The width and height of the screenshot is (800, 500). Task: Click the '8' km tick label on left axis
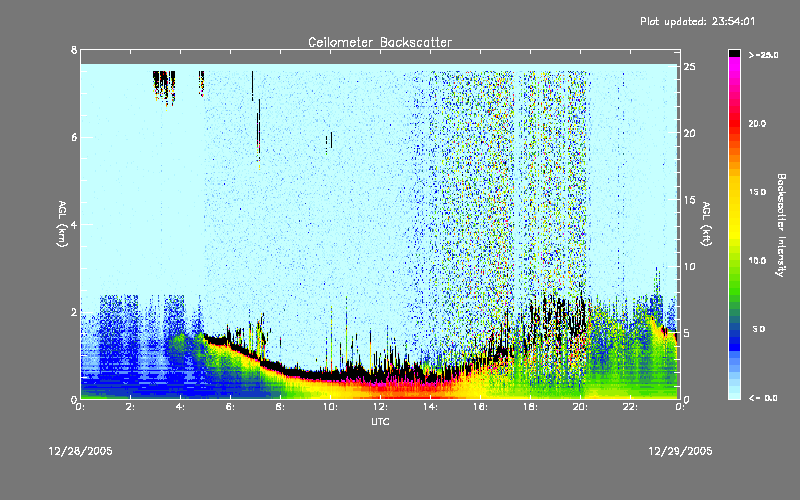click(x=74, y=50)
